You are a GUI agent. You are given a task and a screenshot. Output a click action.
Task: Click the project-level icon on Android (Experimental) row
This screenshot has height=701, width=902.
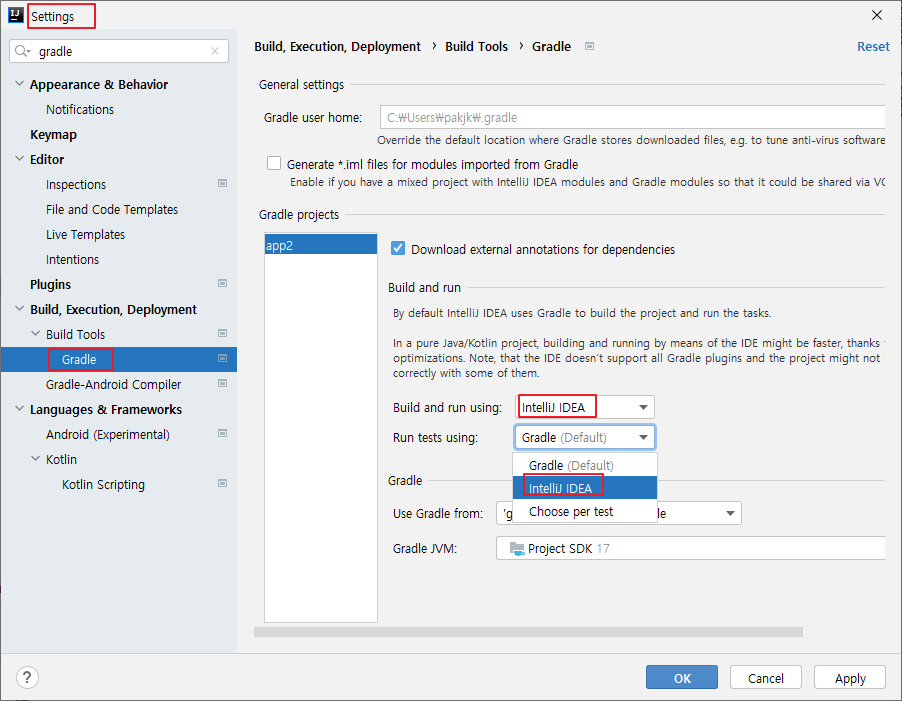(x=222, y=434)
